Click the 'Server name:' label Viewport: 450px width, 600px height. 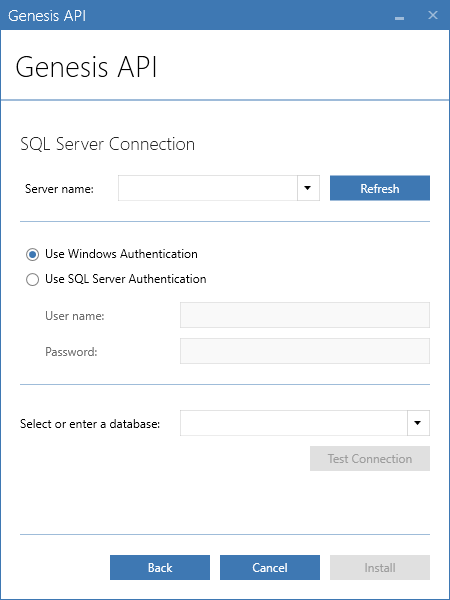[59, 189]
